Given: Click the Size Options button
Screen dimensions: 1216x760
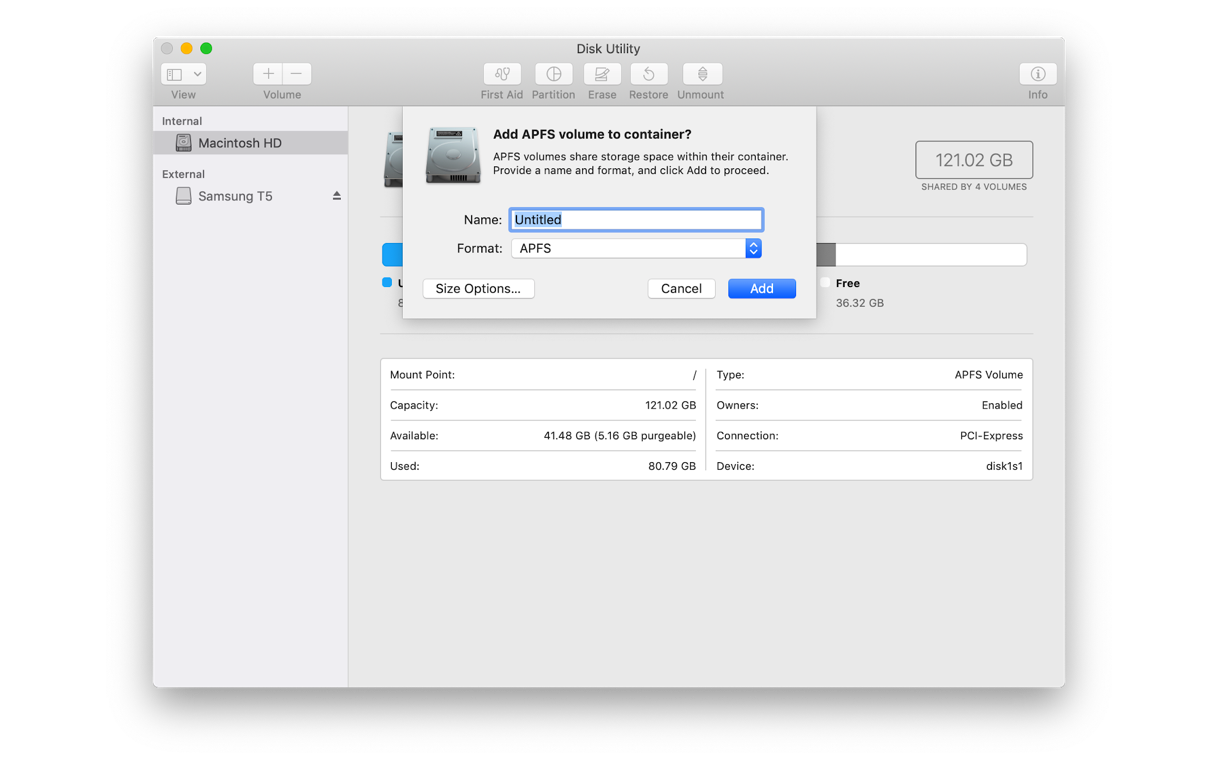Looking at the screenshot, I should 478,288.
